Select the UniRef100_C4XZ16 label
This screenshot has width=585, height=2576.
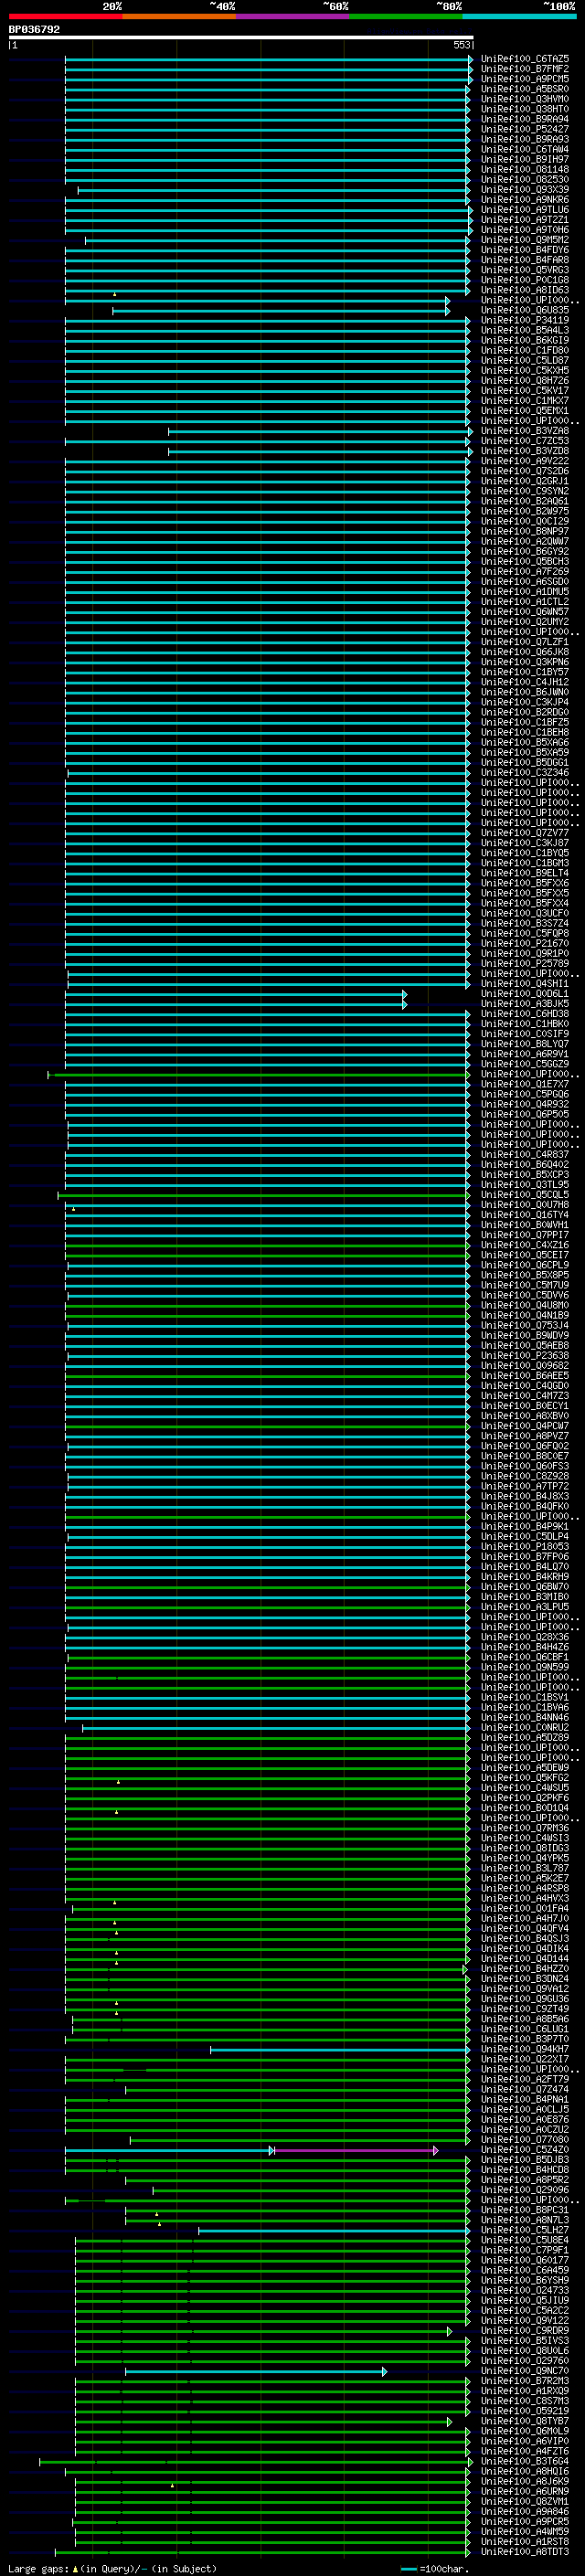524,1246
